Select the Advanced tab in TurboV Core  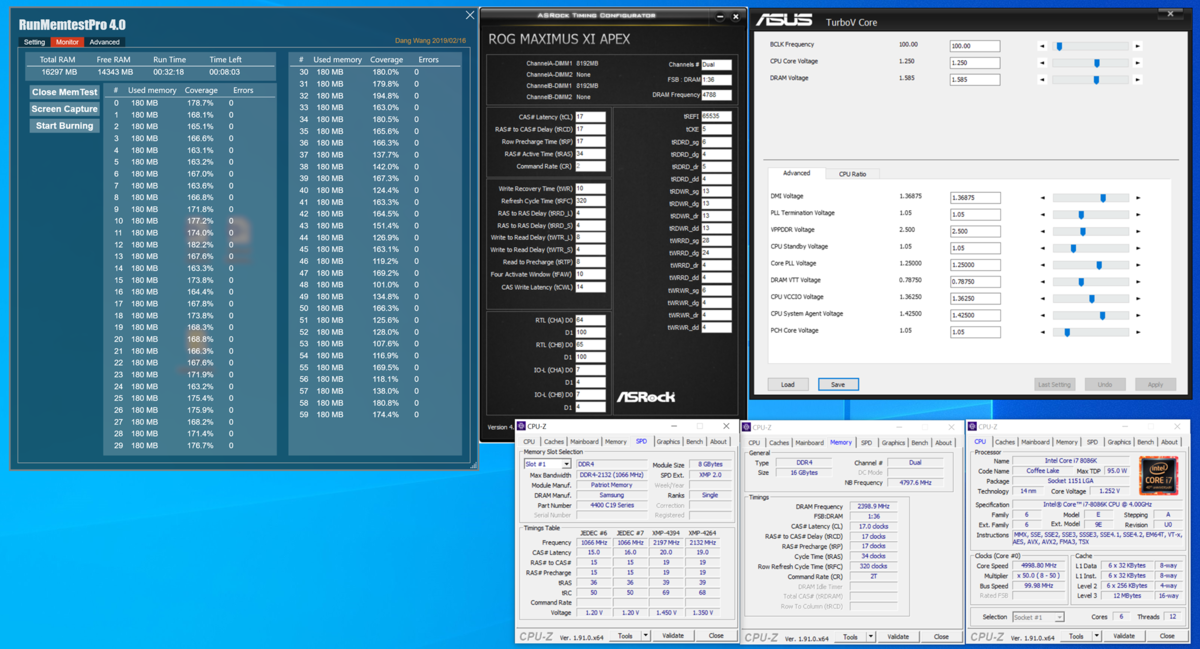797,173
